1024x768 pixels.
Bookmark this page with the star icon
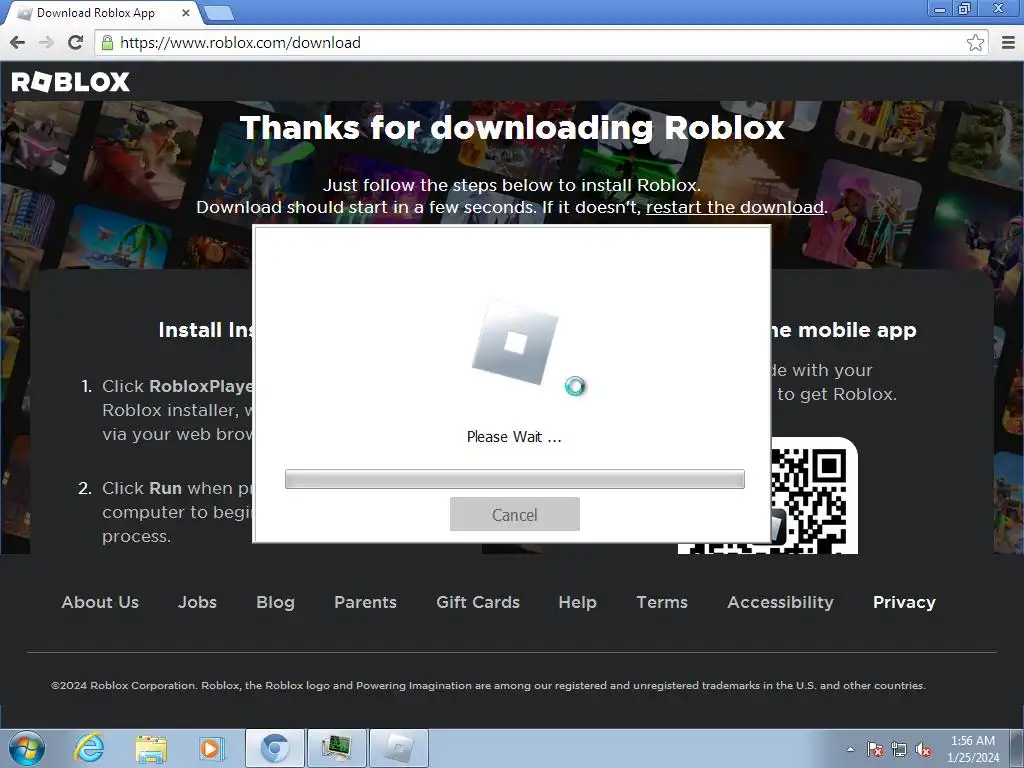click(x=975, y=43)
